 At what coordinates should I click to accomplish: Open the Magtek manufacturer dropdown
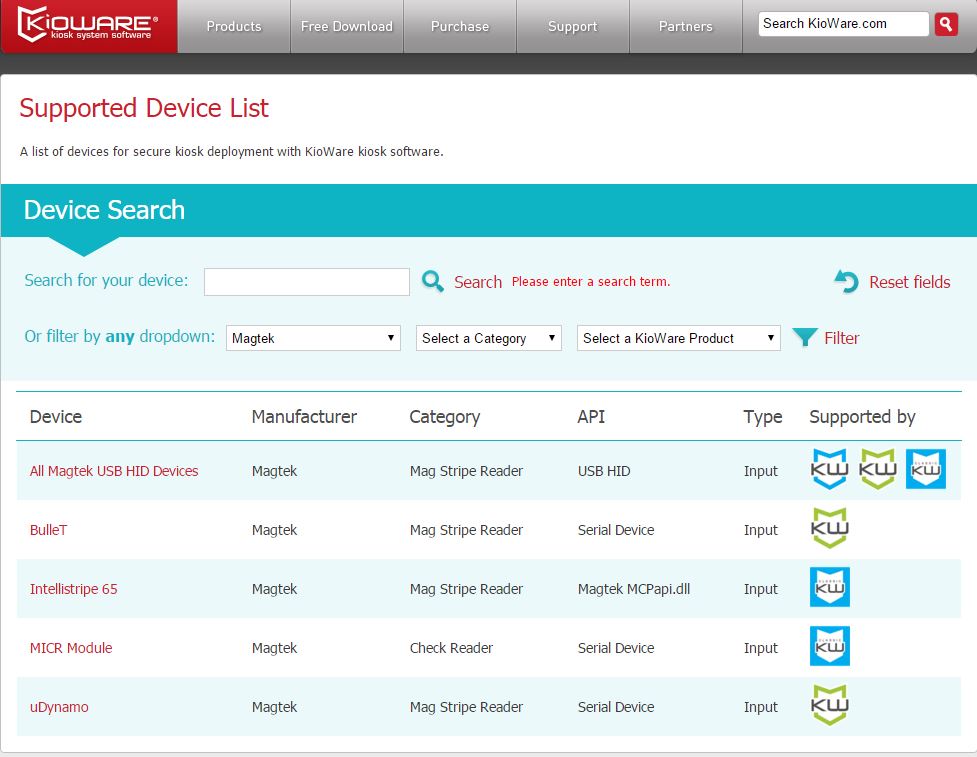click(x=313, y=338)
